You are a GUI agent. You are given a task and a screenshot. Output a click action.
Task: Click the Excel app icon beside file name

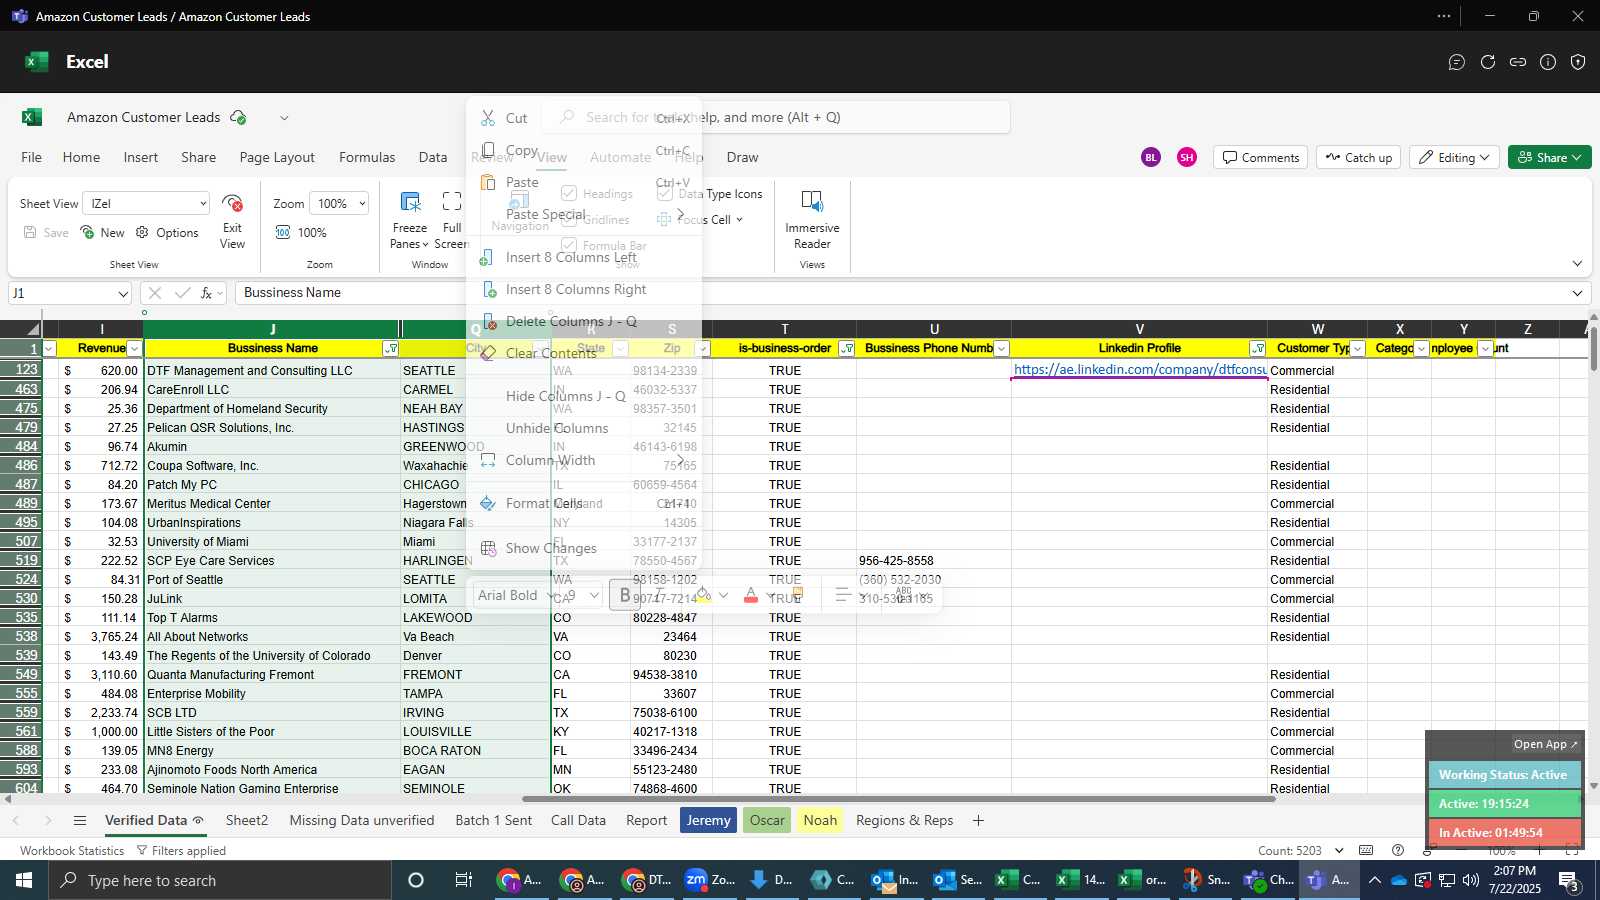32,117
